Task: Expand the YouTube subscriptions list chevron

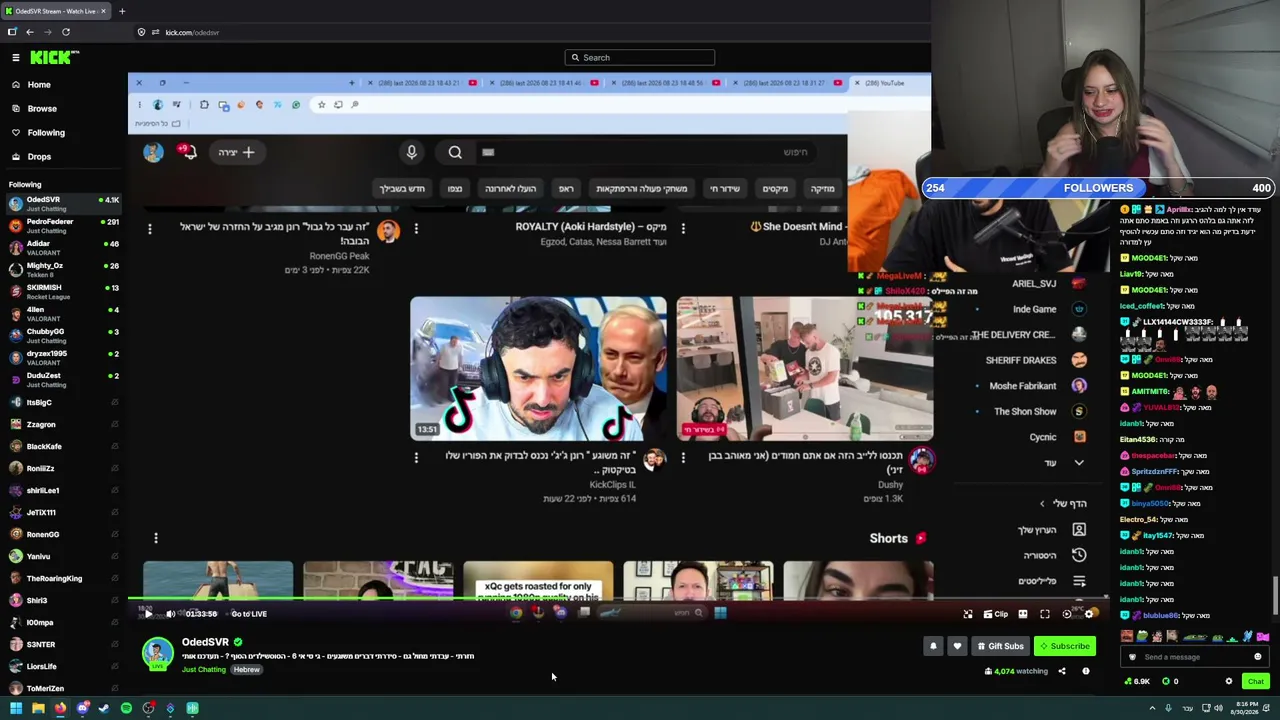Action: click(x=1079, y=463)
